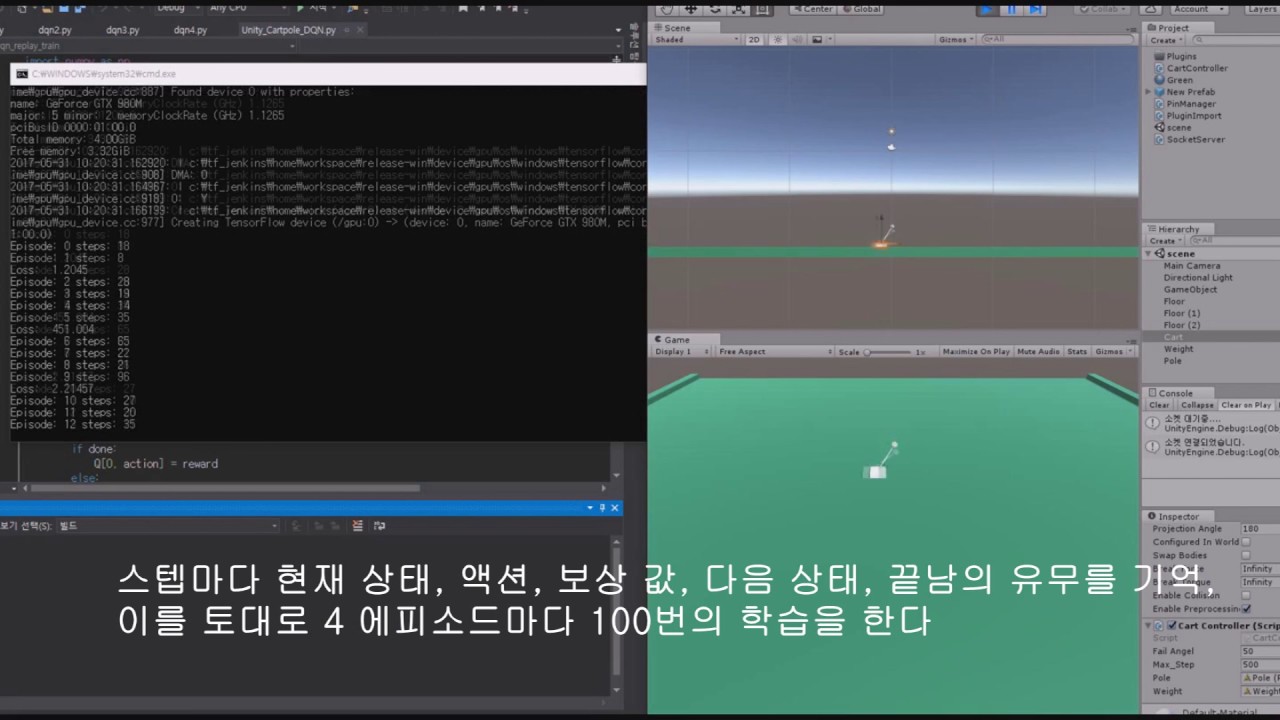
Task: Collapse the scene root in Hierarchy
Action: tap(1149, 254)
